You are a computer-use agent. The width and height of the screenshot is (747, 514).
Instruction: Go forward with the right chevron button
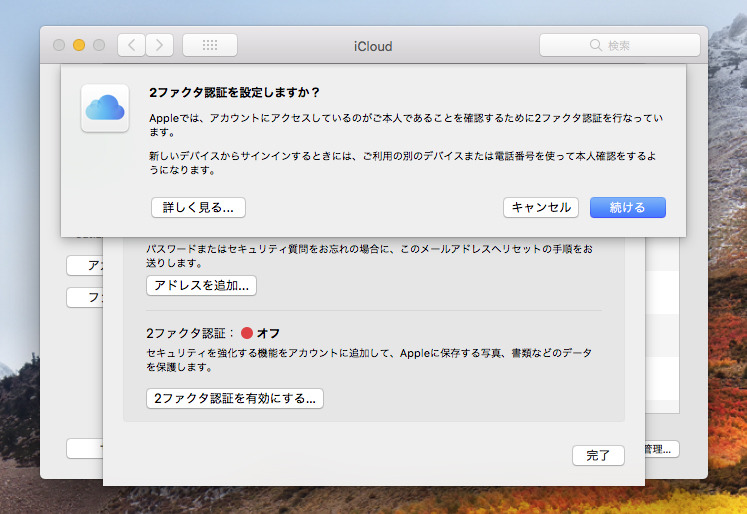click(x=159, y=45)
